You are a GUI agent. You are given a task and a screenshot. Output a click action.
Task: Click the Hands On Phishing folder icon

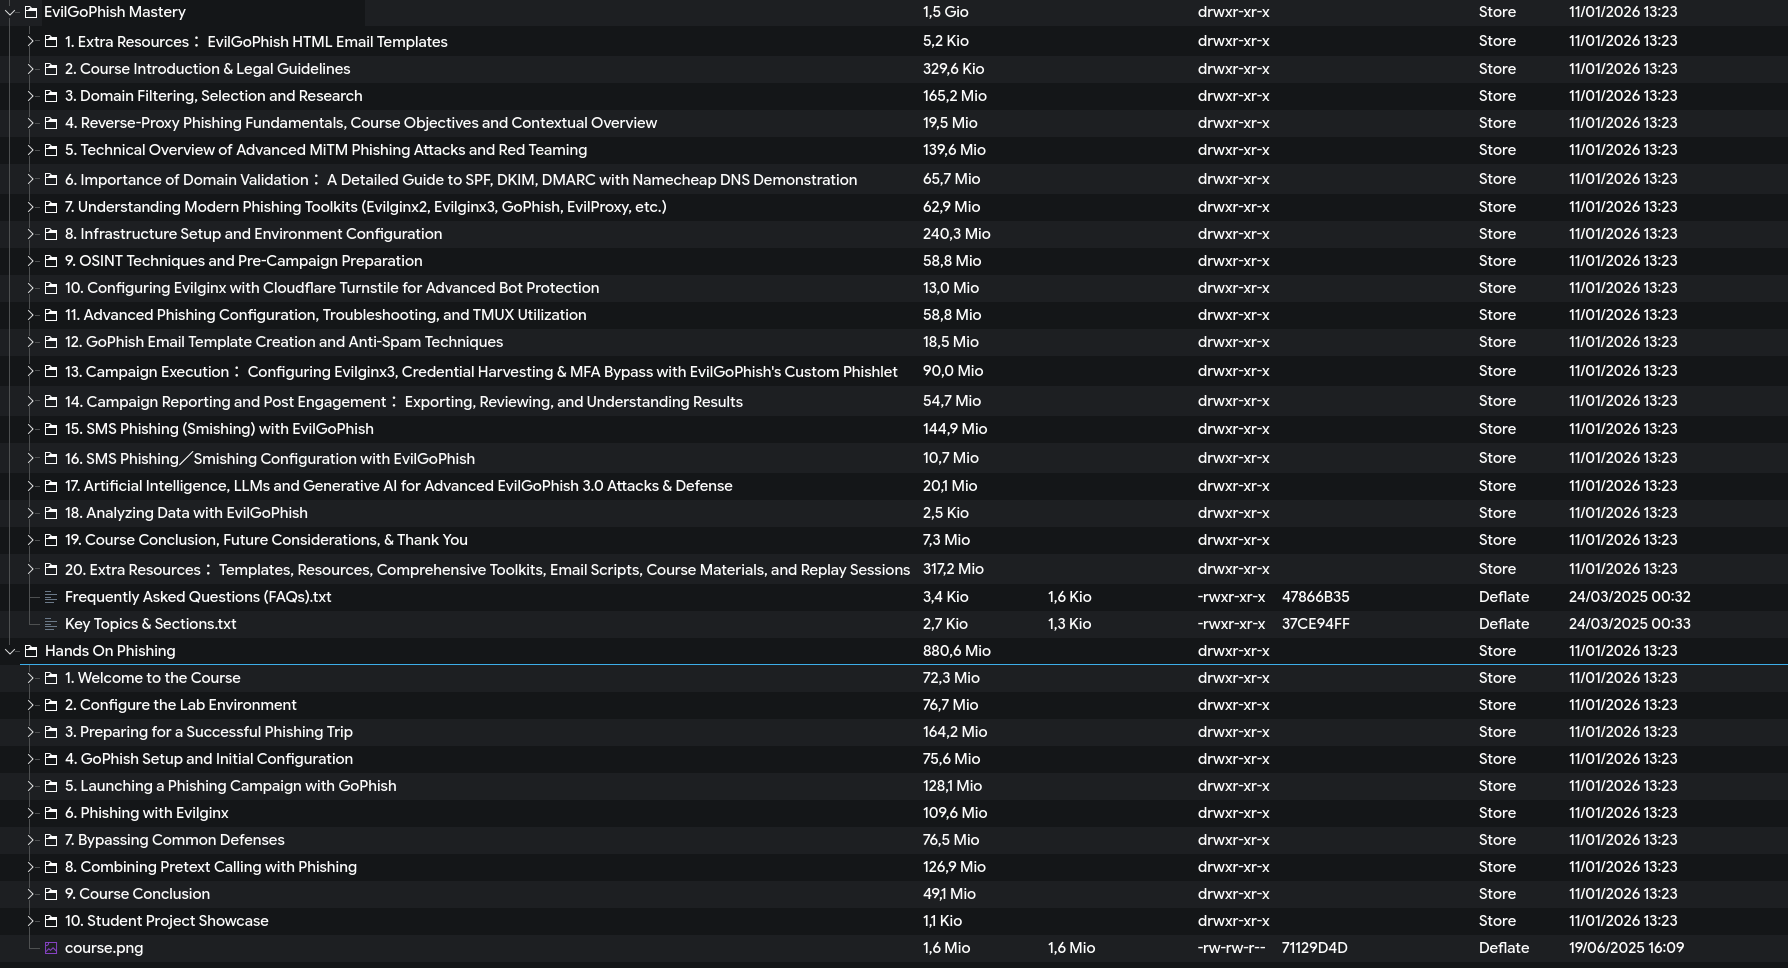pyautogui.click(x=31, y=651)
